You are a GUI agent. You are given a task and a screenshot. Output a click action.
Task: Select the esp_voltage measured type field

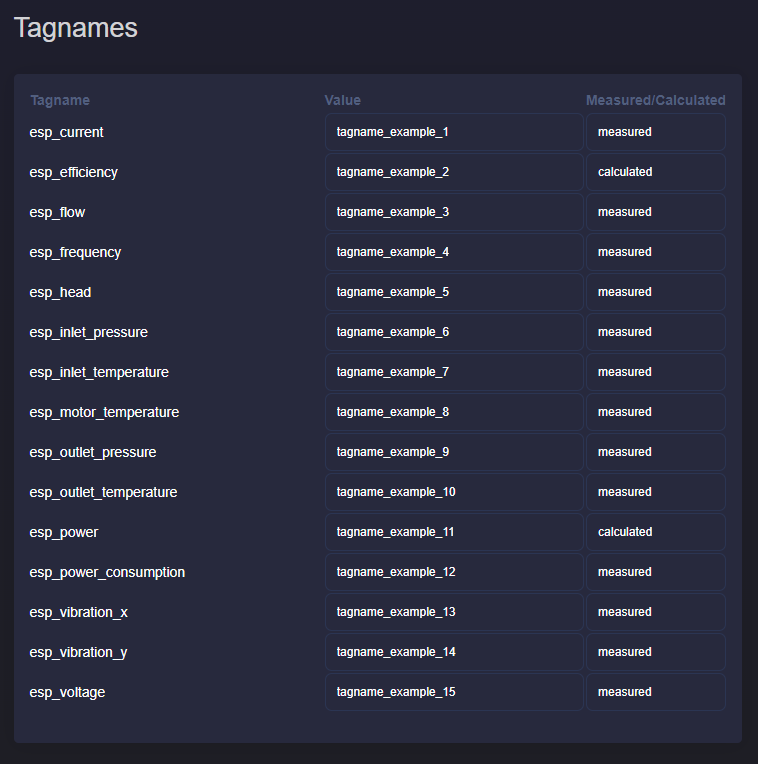click(x=655, y=692)
